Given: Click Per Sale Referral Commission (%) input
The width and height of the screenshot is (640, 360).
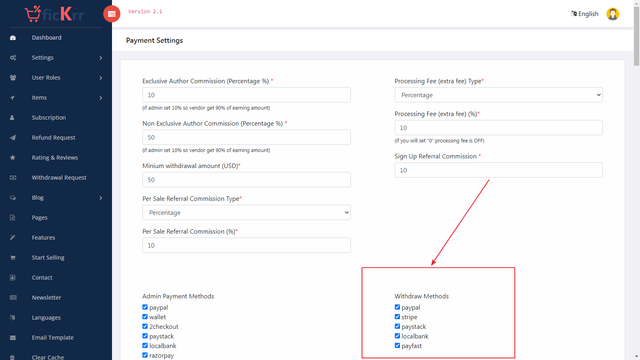Looking at the screenshot, I should coord(246,245).
